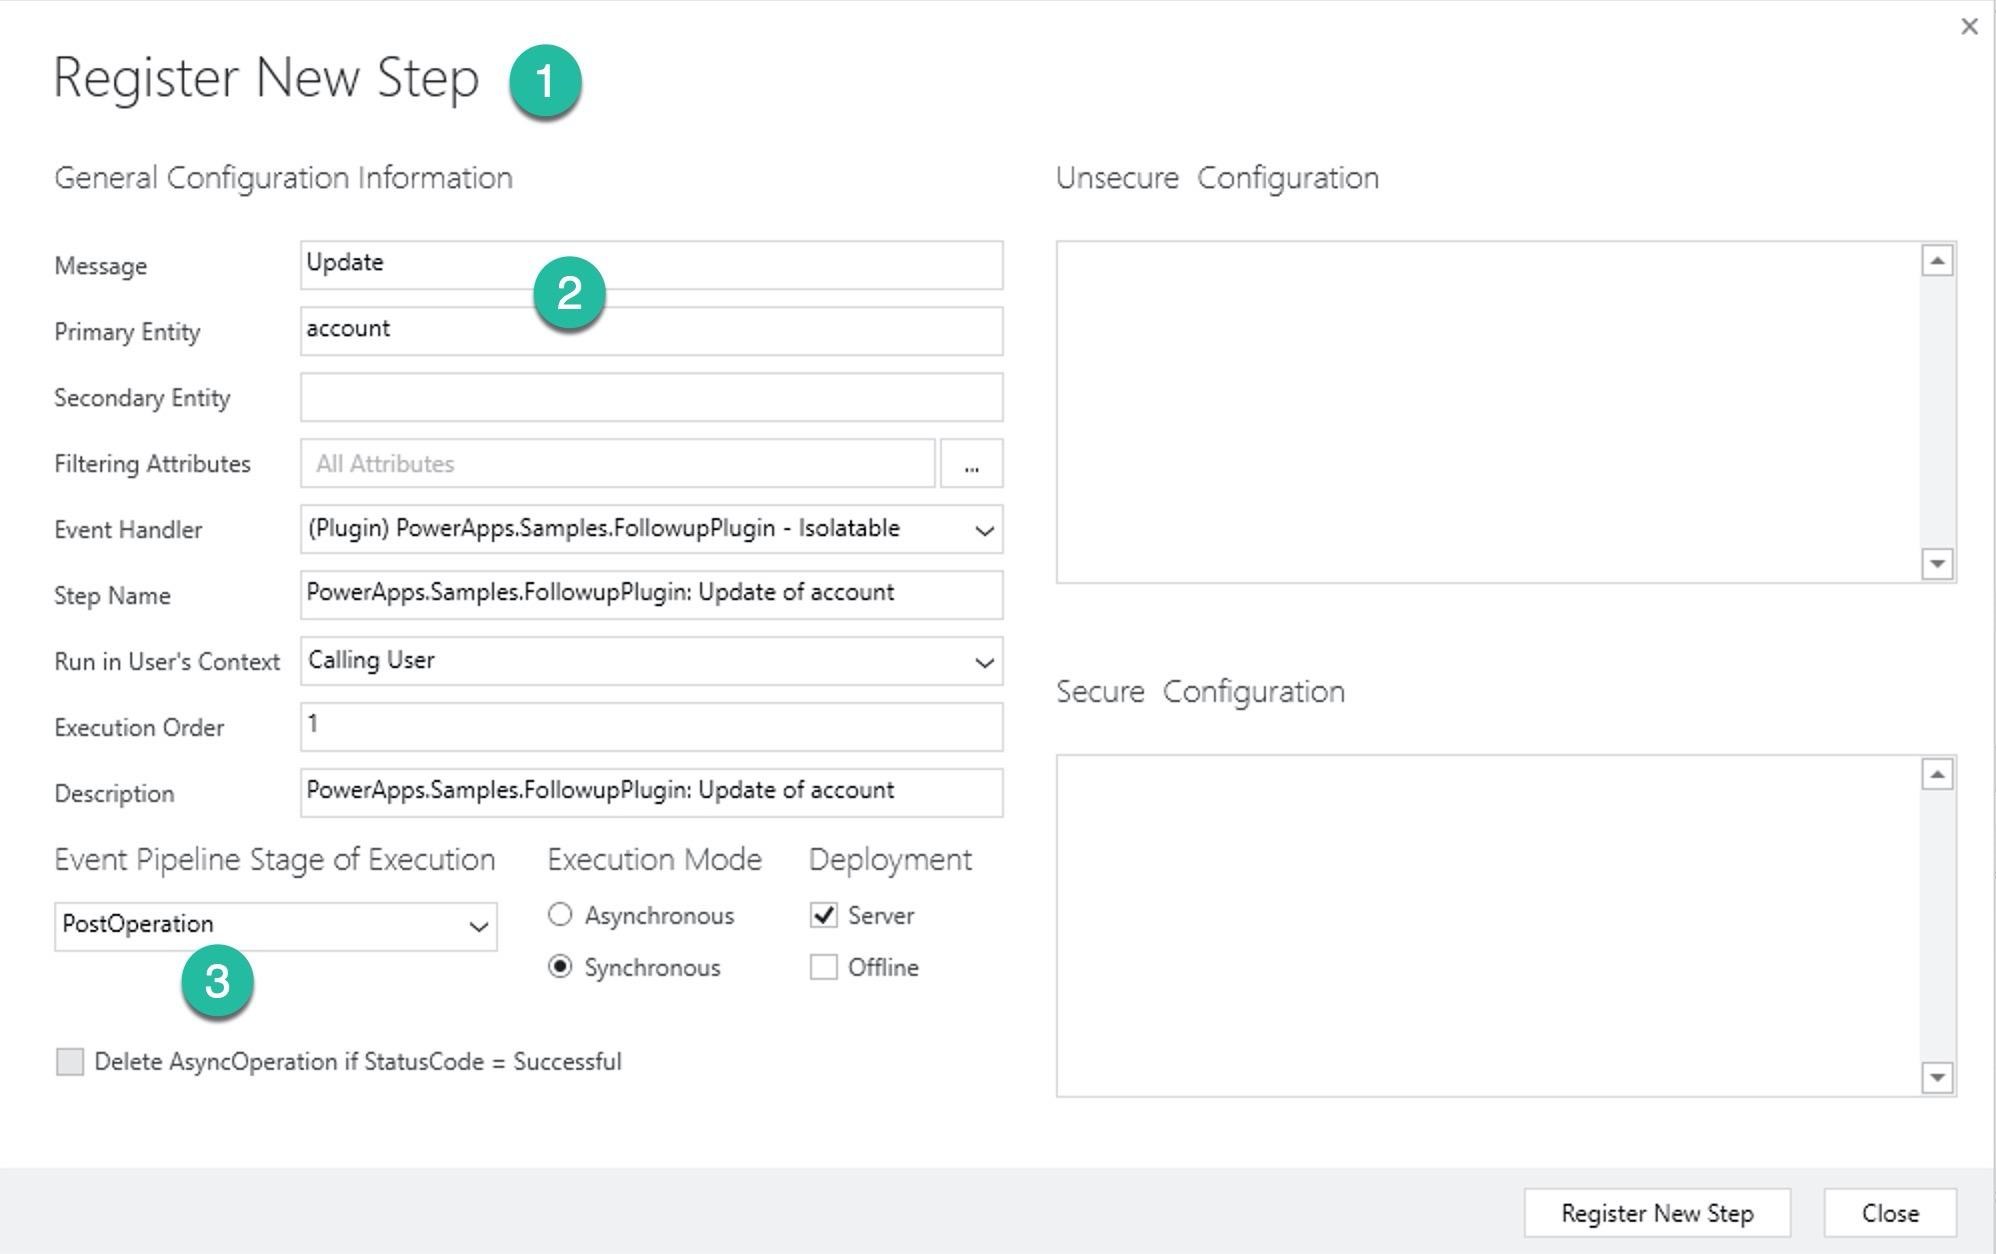The width and height of the screenshot is (1996, 1254).
Task: Enable the Asynchronous execution mode radio button
Action: (556, 912)
